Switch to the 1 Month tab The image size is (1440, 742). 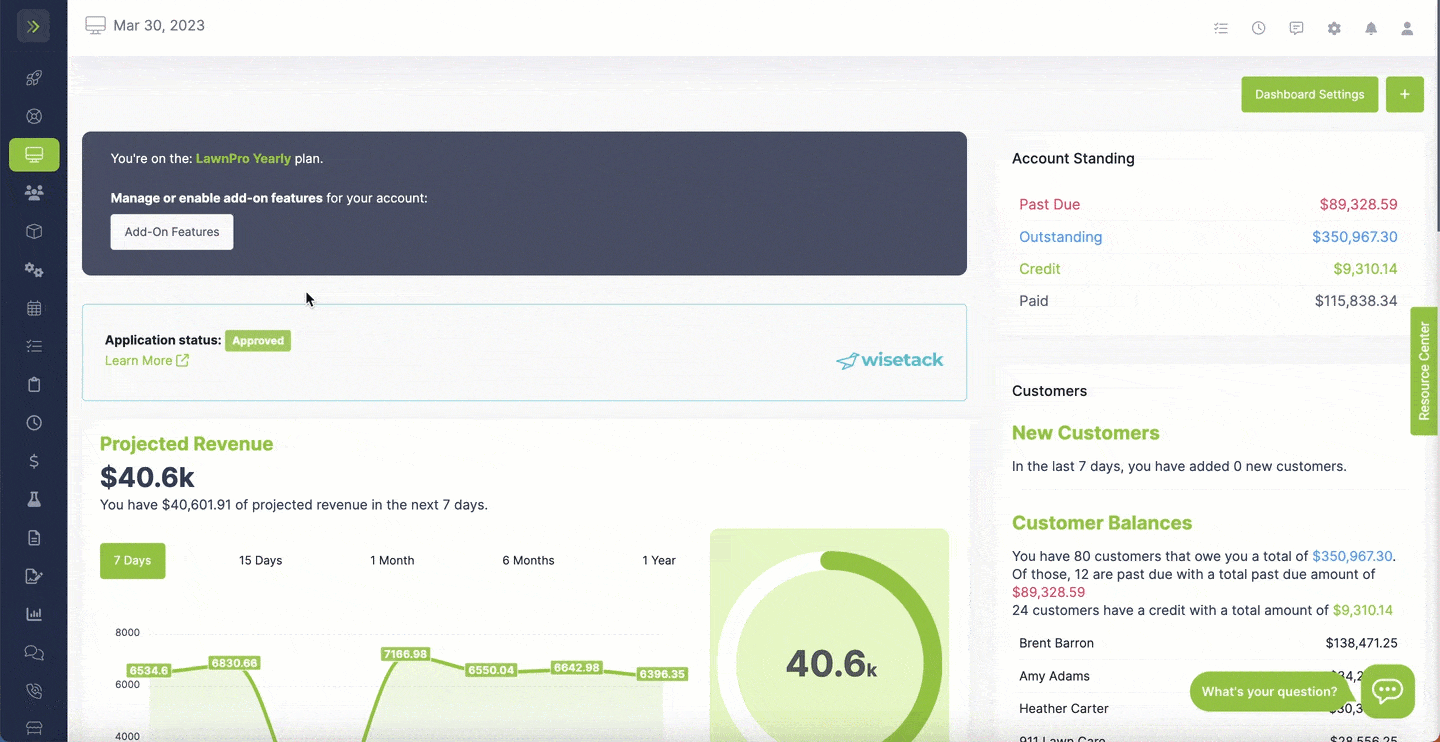coord(392,561)
